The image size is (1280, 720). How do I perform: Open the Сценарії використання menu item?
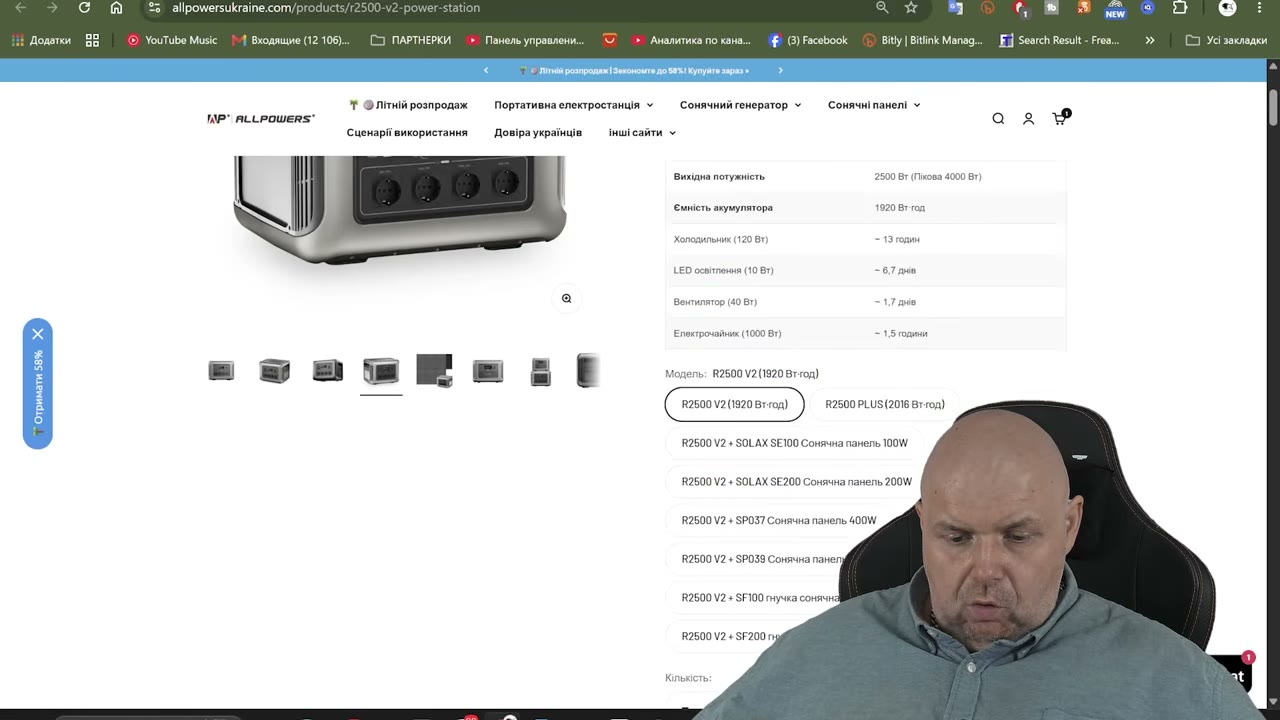click(x=407, y=133)
